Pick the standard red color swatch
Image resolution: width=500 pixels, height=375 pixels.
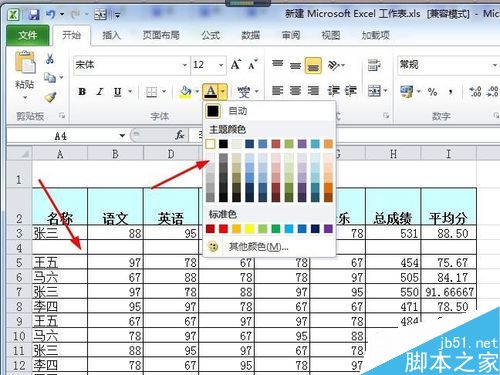pos(223,229)
